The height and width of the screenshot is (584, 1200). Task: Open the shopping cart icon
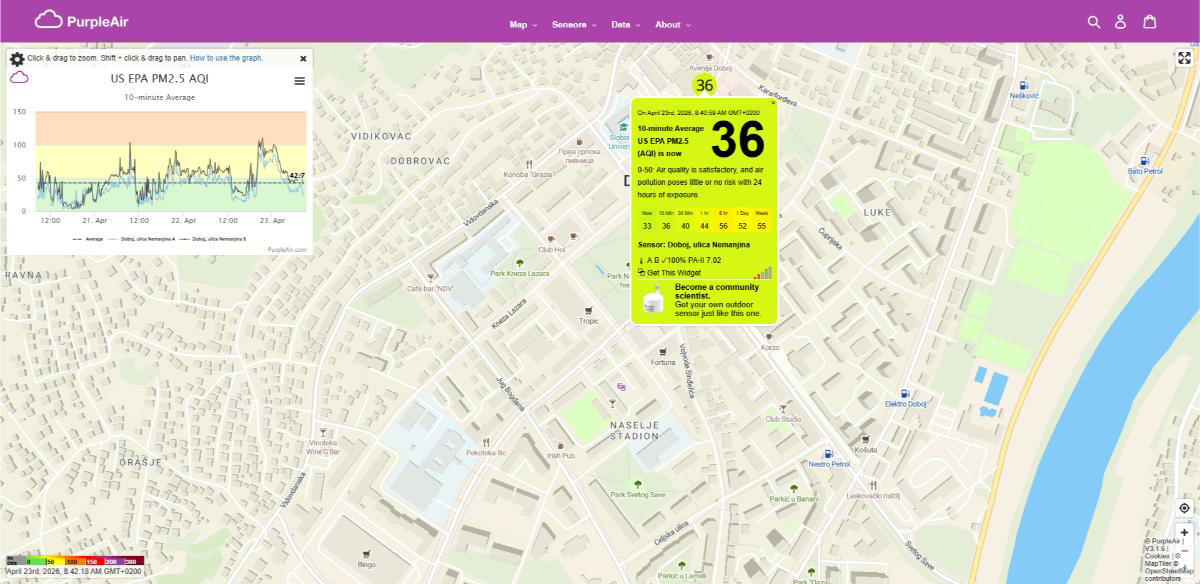(1149, 22)
